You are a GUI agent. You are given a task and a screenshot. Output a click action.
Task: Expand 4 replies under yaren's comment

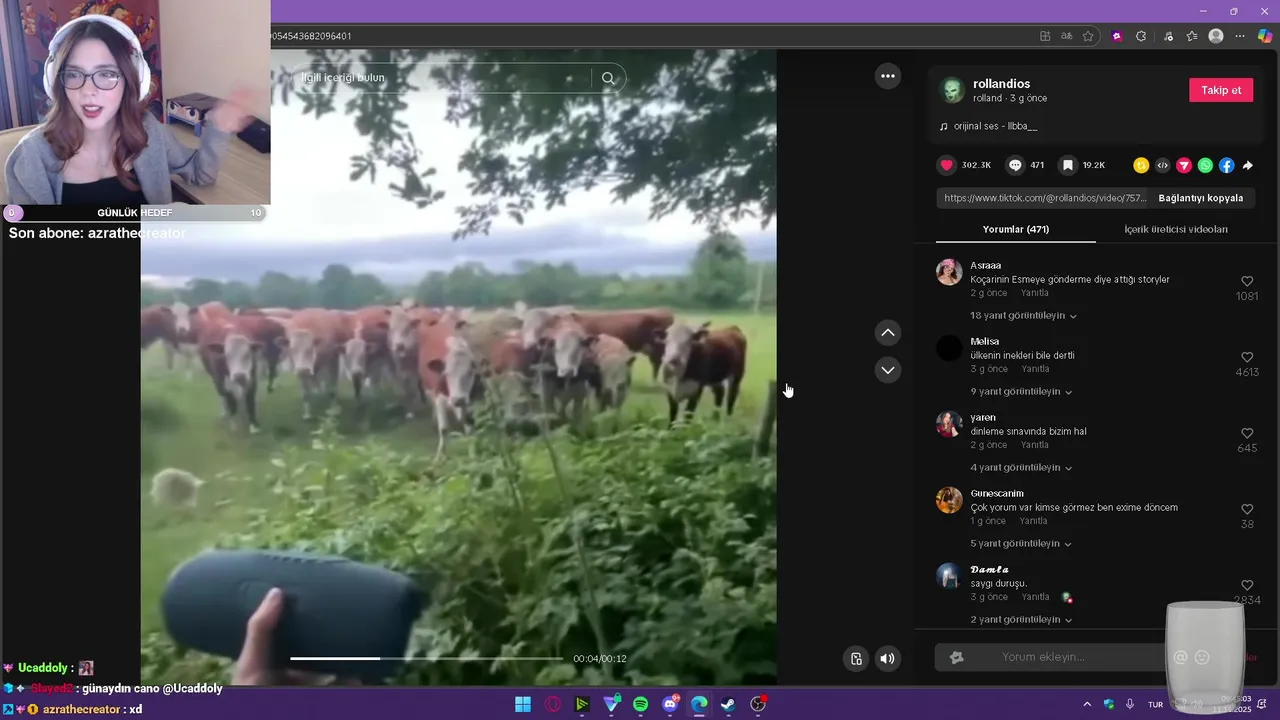(x=1021, y=468)
